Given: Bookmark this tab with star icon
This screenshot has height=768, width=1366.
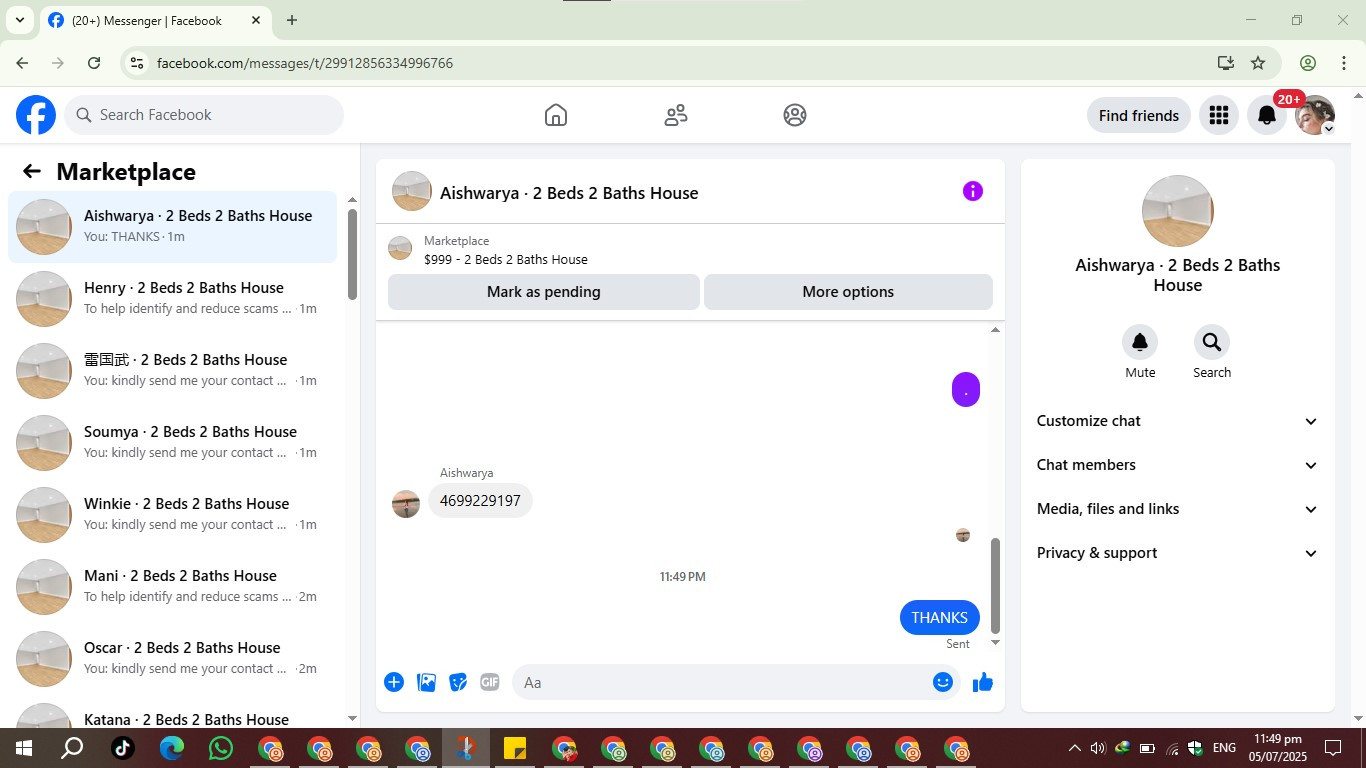Looking at the screenshot, I should point(1258,63).
